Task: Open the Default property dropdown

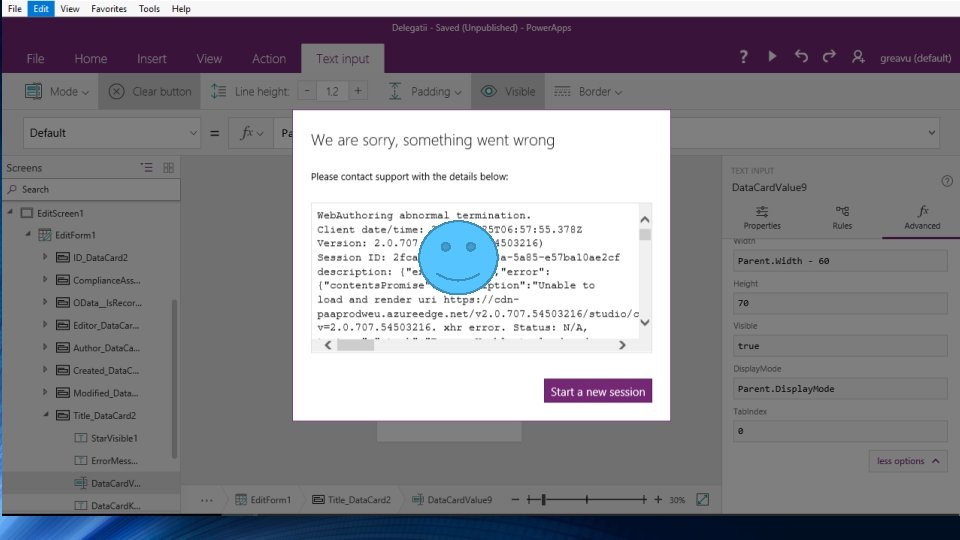Action: pyautogui.click(x=111, y=133)
